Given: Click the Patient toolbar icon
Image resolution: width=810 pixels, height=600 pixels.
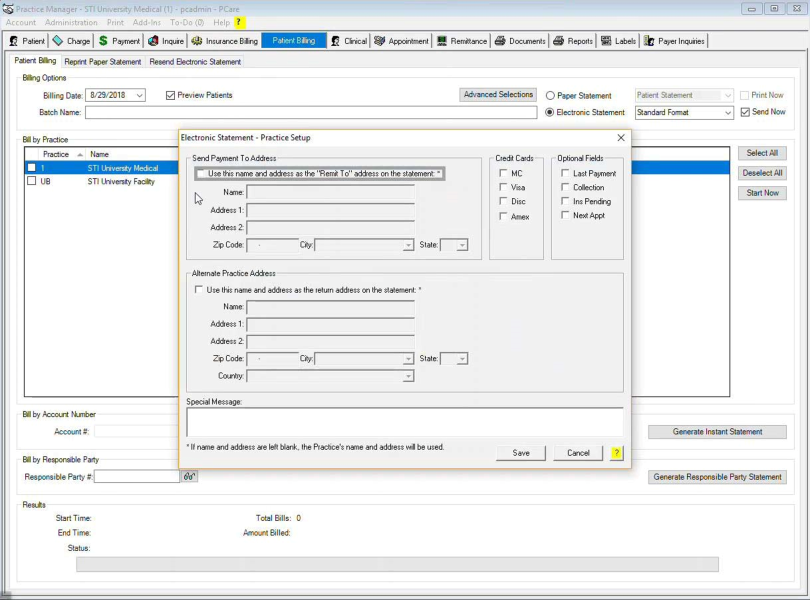Looking at the screenshot, I should pos(14,41).
